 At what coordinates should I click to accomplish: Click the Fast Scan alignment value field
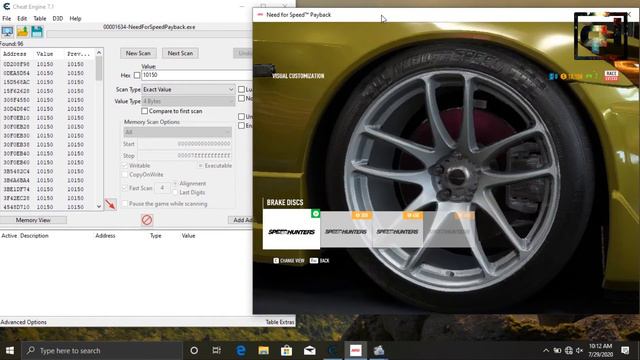(162, 188)
